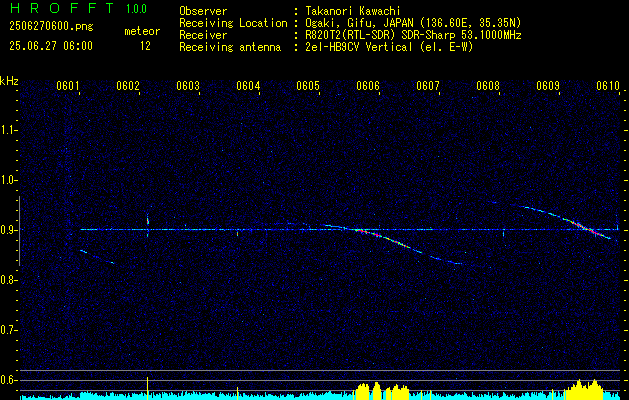Click the meteor label
Viewport: 629px width, 400px height.
(142, 31)
